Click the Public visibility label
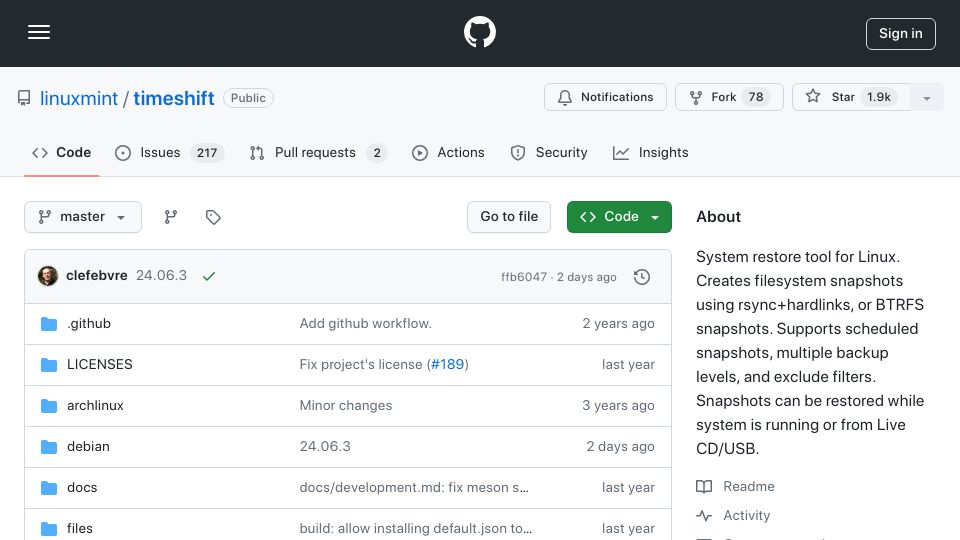 248,98
